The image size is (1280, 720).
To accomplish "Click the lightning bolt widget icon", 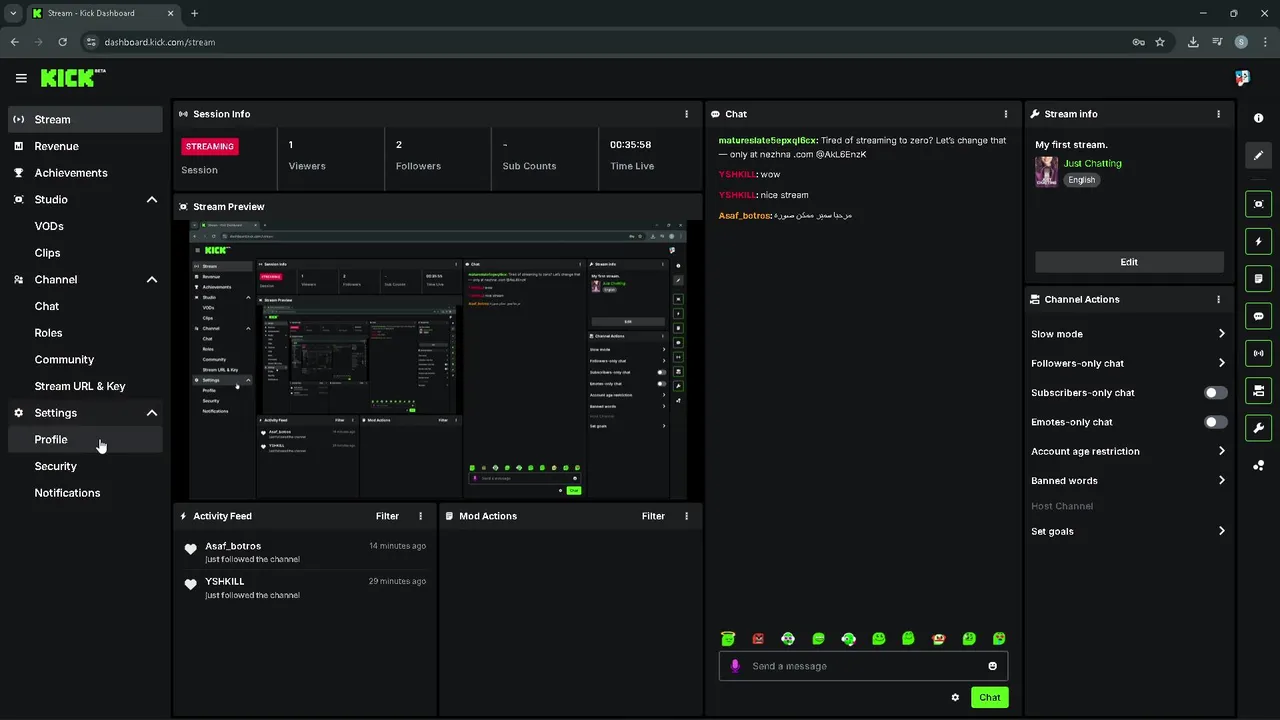I will tap(1258, 241).
